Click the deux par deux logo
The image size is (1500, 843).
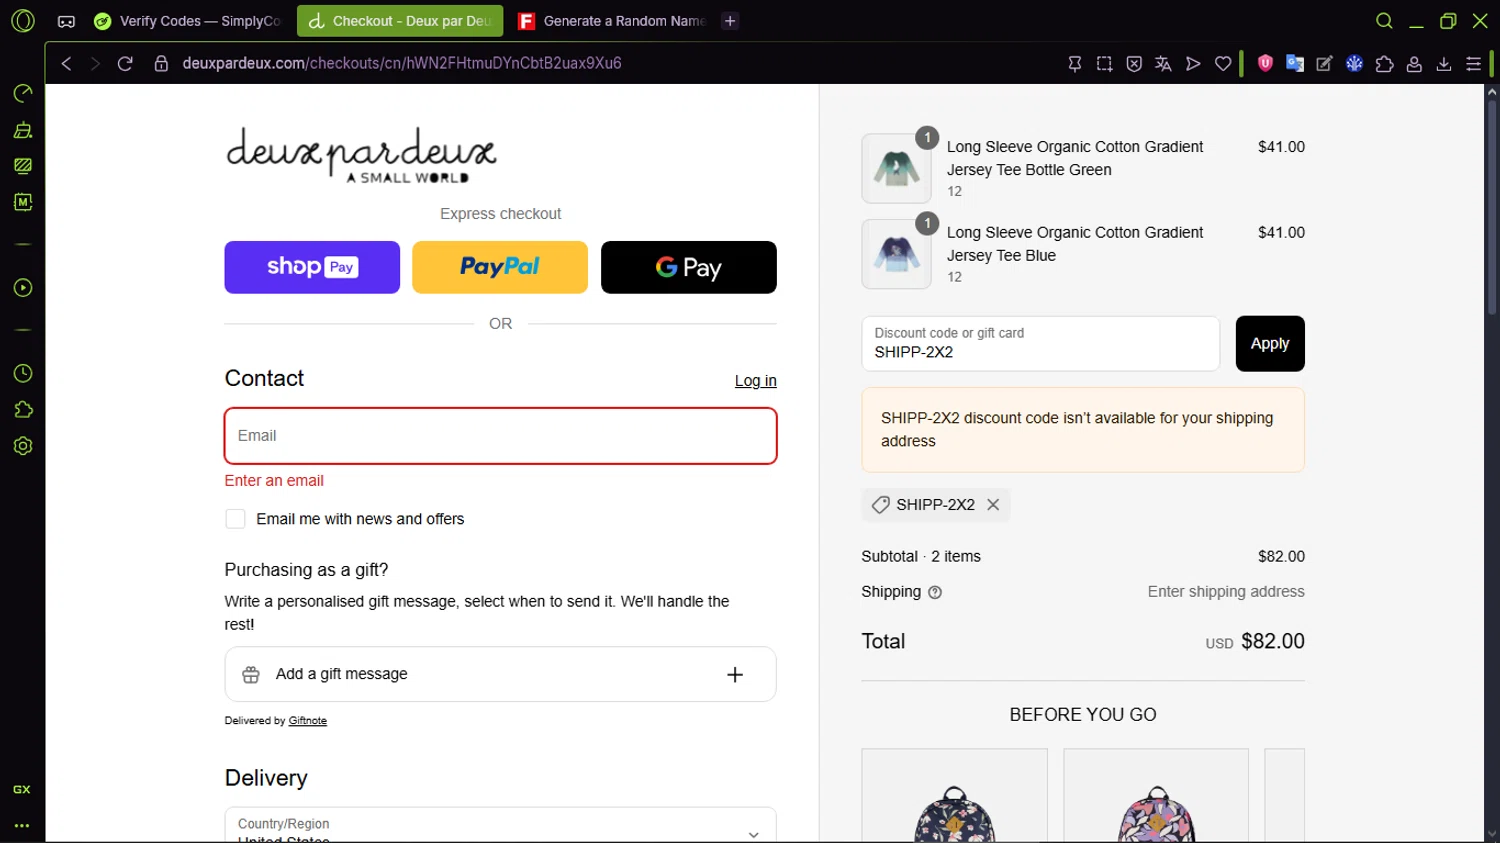pos(360,155)
